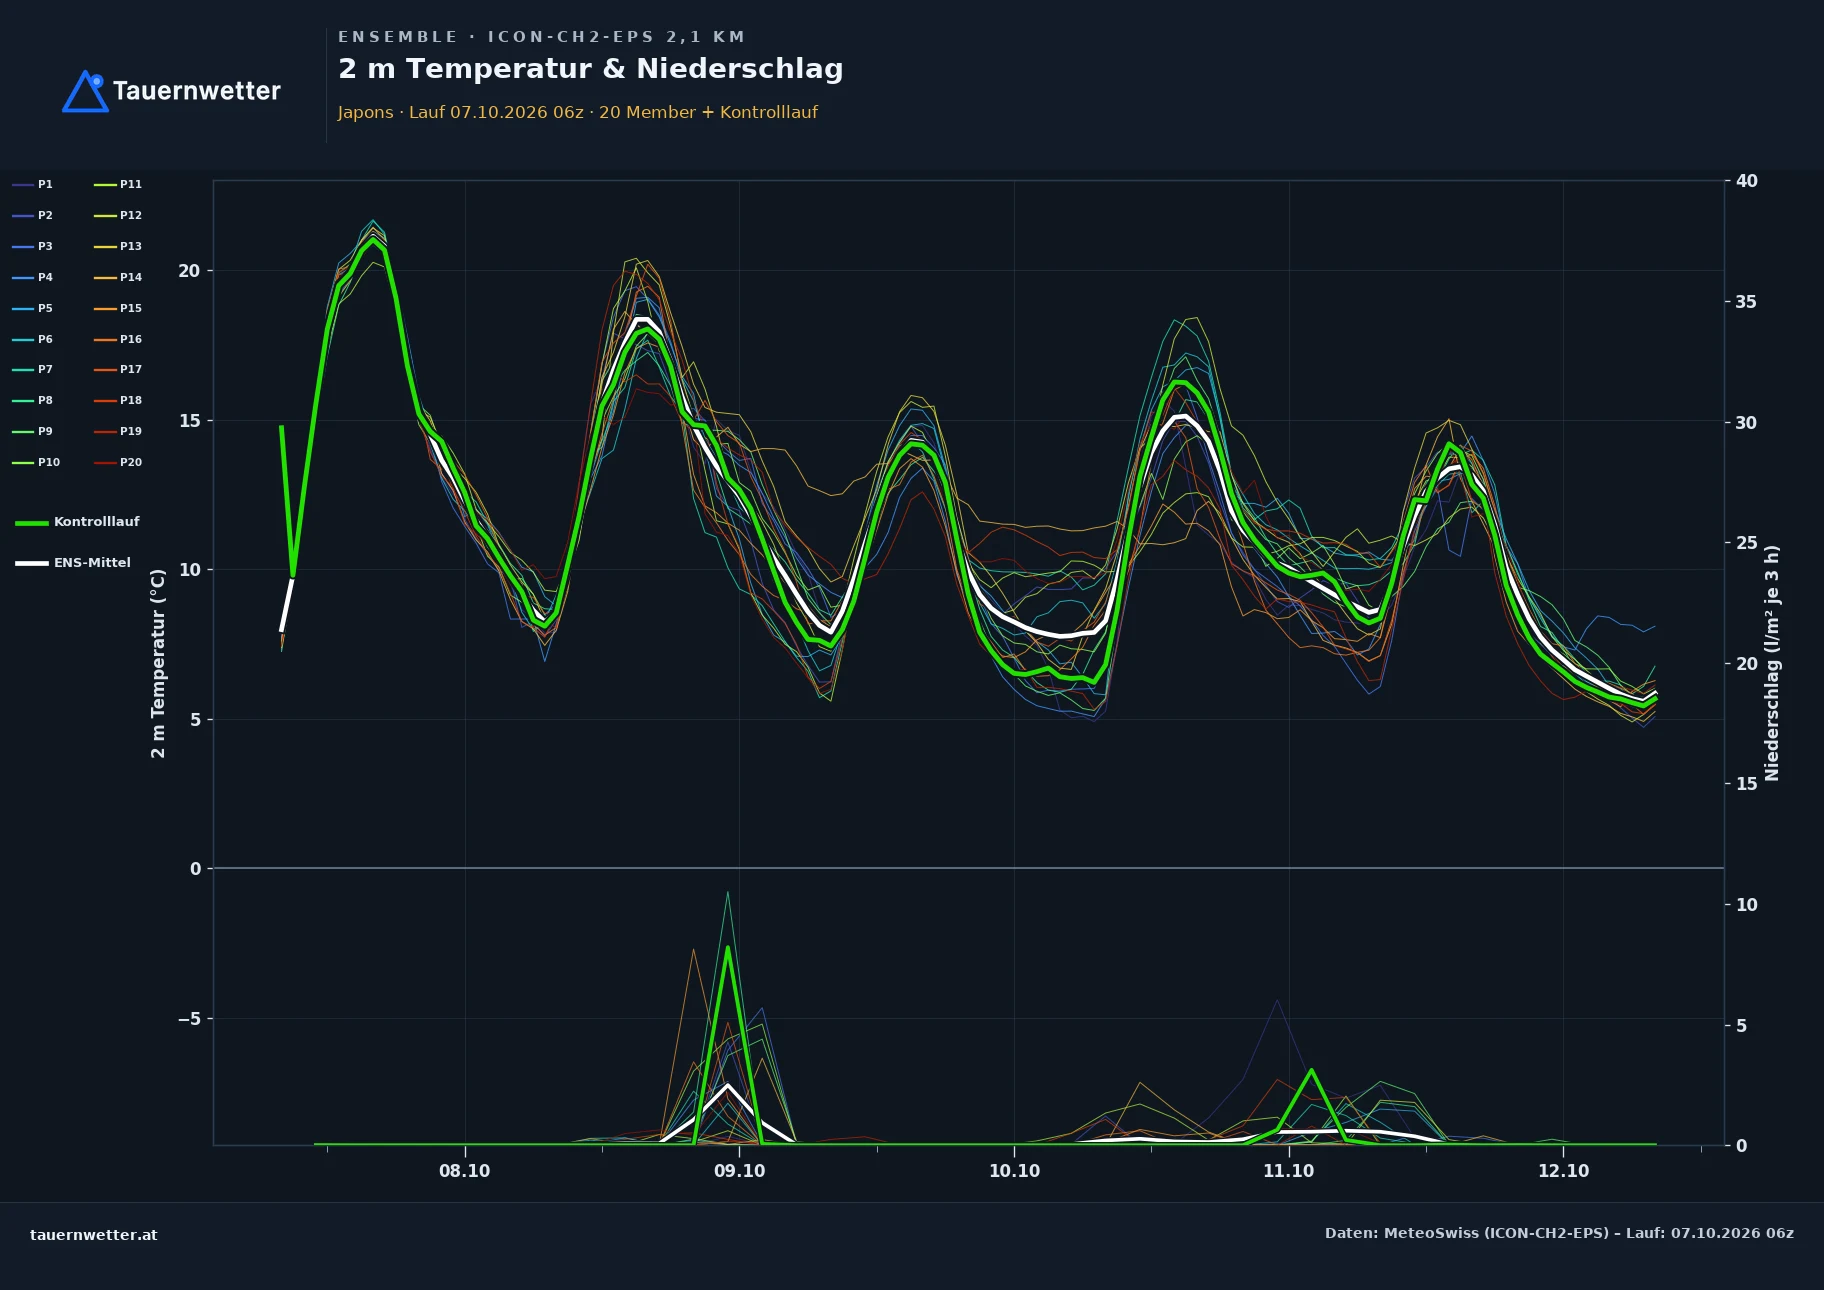Screen dimensions: 1824x1290
Task: Select the P1 legend entry
Action: tap(33, 185)
